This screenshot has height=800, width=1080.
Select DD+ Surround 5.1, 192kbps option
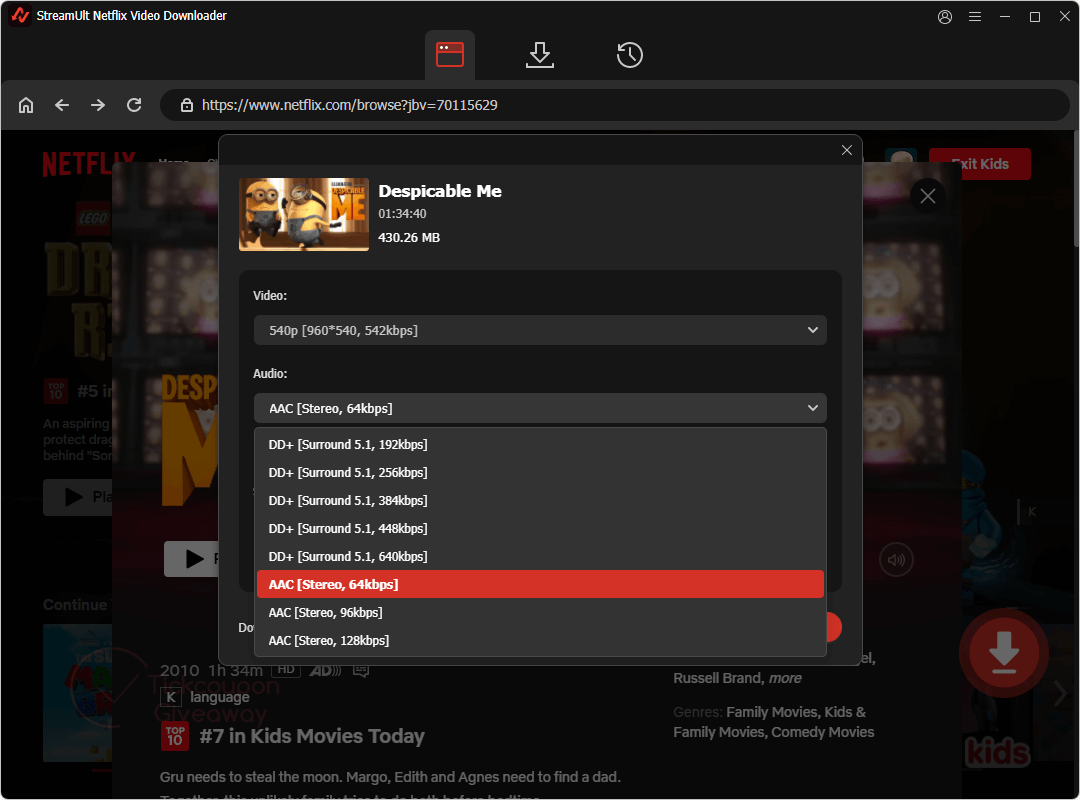click(x=540, y=445)
